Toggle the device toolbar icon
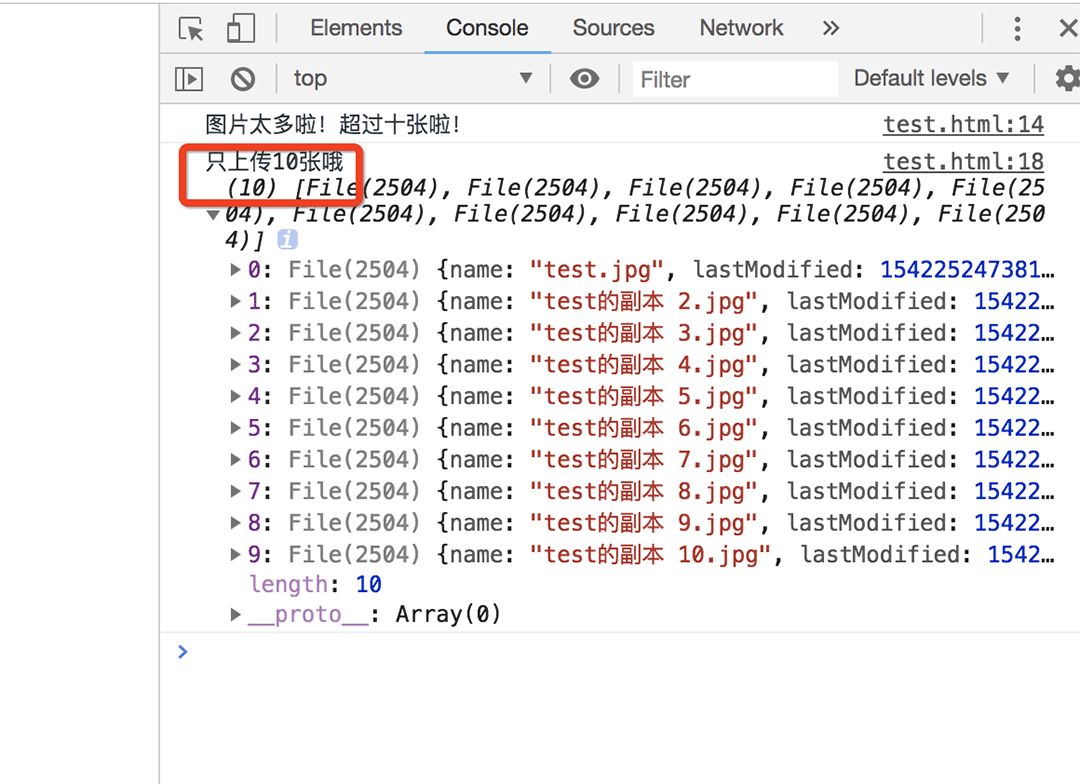Image resolution: width=1080 pixels, height=784 pixels. 240,28
